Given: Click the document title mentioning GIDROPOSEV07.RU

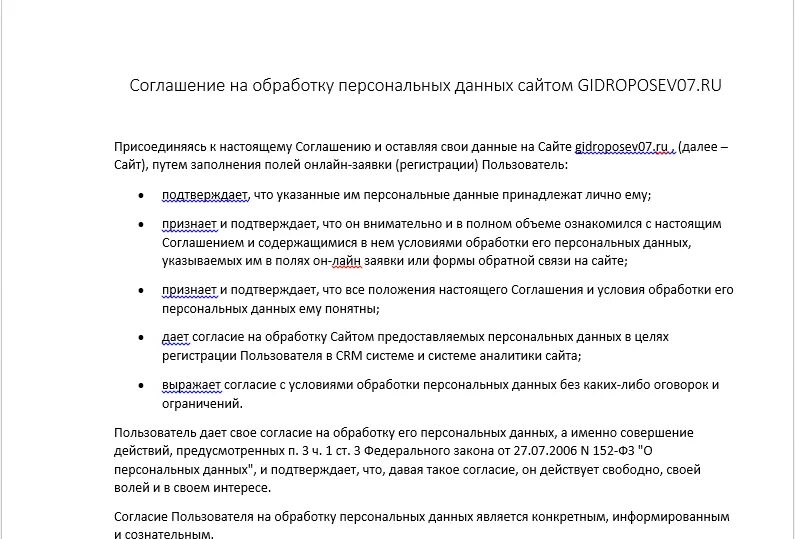Looking at the screenshot, I should tap(425, 85).
